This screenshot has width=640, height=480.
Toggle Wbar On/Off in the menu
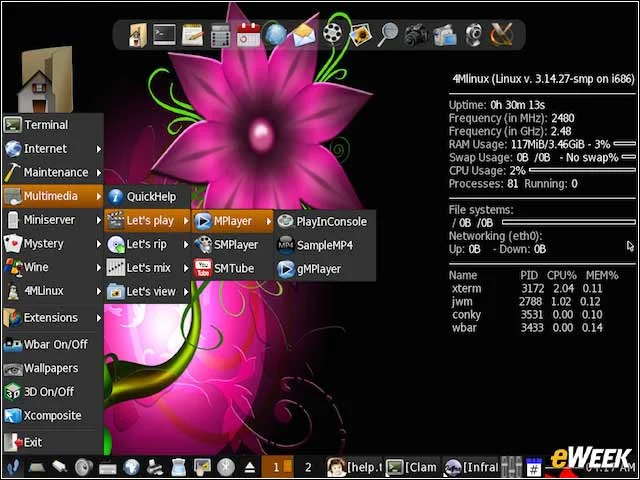pyautogui.click(x=52, y=344)
